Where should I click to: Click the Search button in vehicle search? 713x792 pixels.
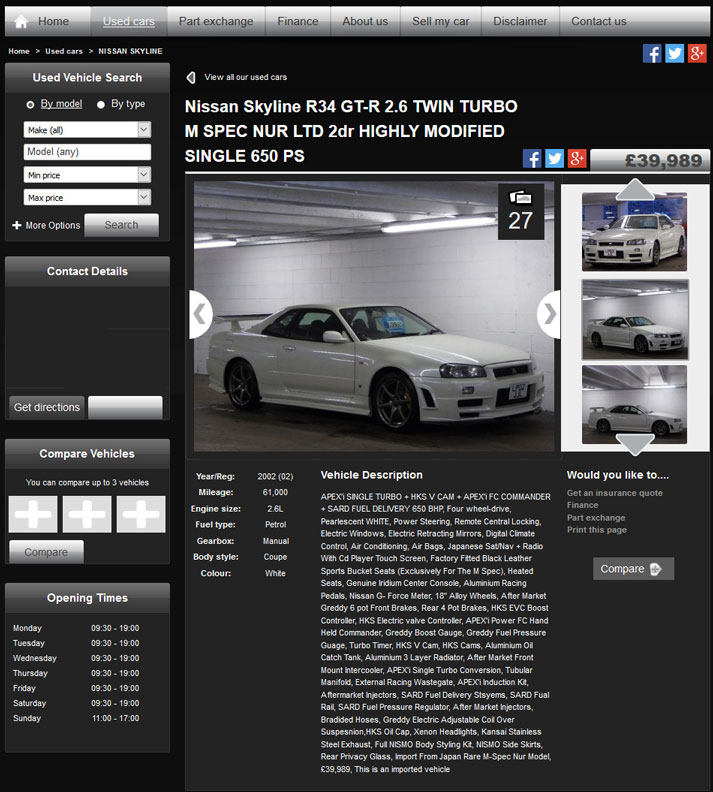(x=121, y=225)
